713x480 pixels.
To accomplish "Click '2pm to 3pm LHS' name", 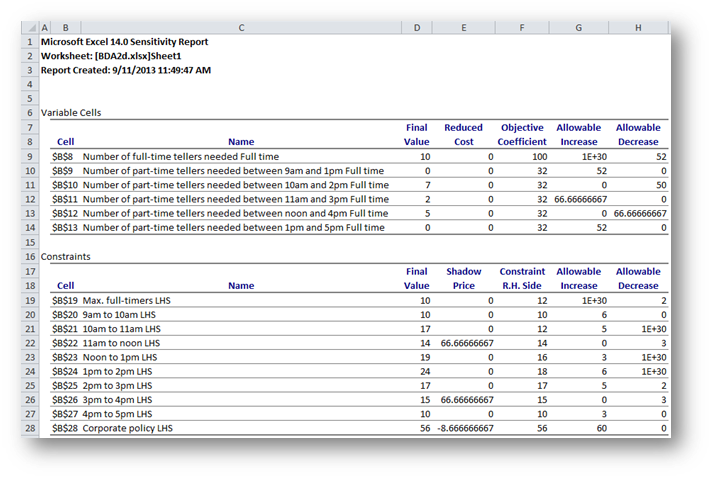I will [117, 385].
